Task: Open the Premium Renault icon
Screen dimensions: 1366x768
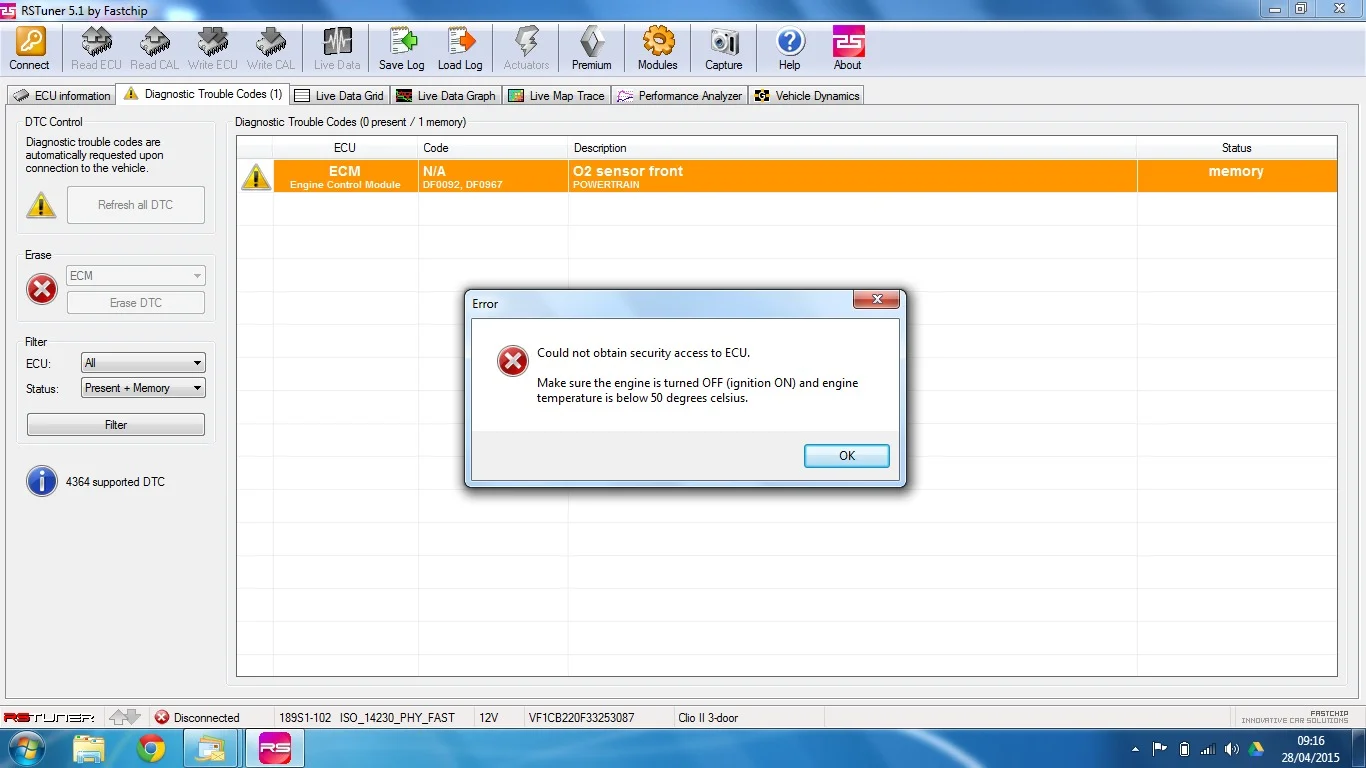Action: [592, 41]
